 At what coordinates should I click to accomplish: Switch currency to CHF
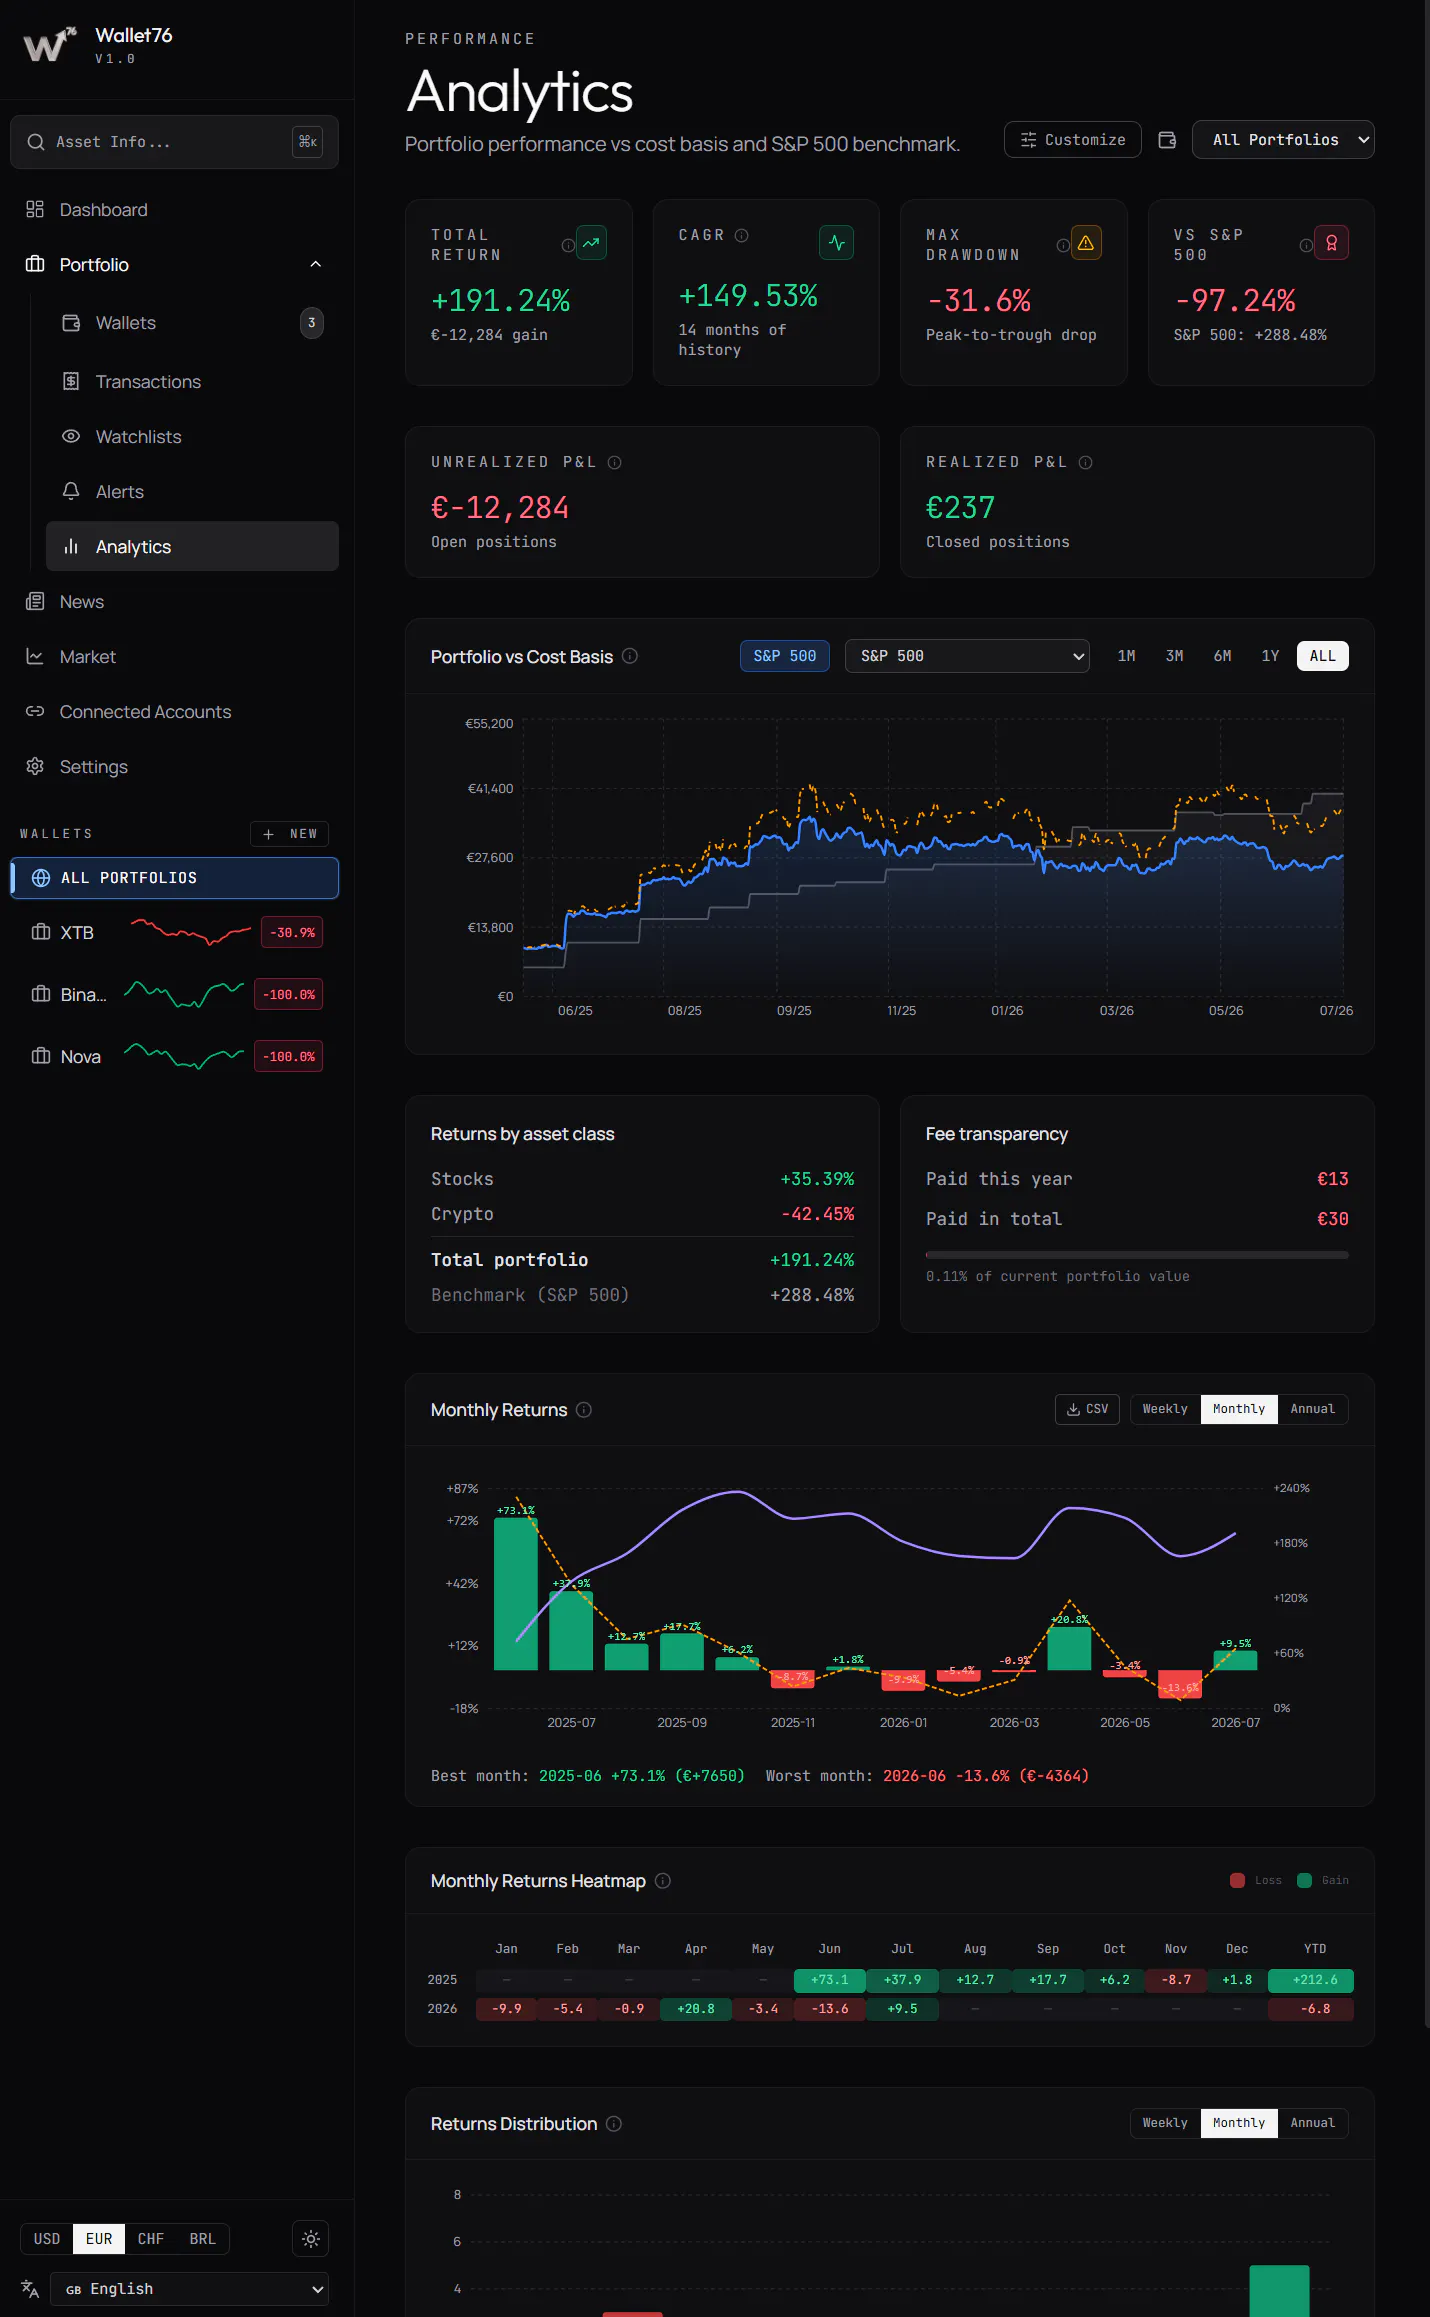coord(151,2239)
